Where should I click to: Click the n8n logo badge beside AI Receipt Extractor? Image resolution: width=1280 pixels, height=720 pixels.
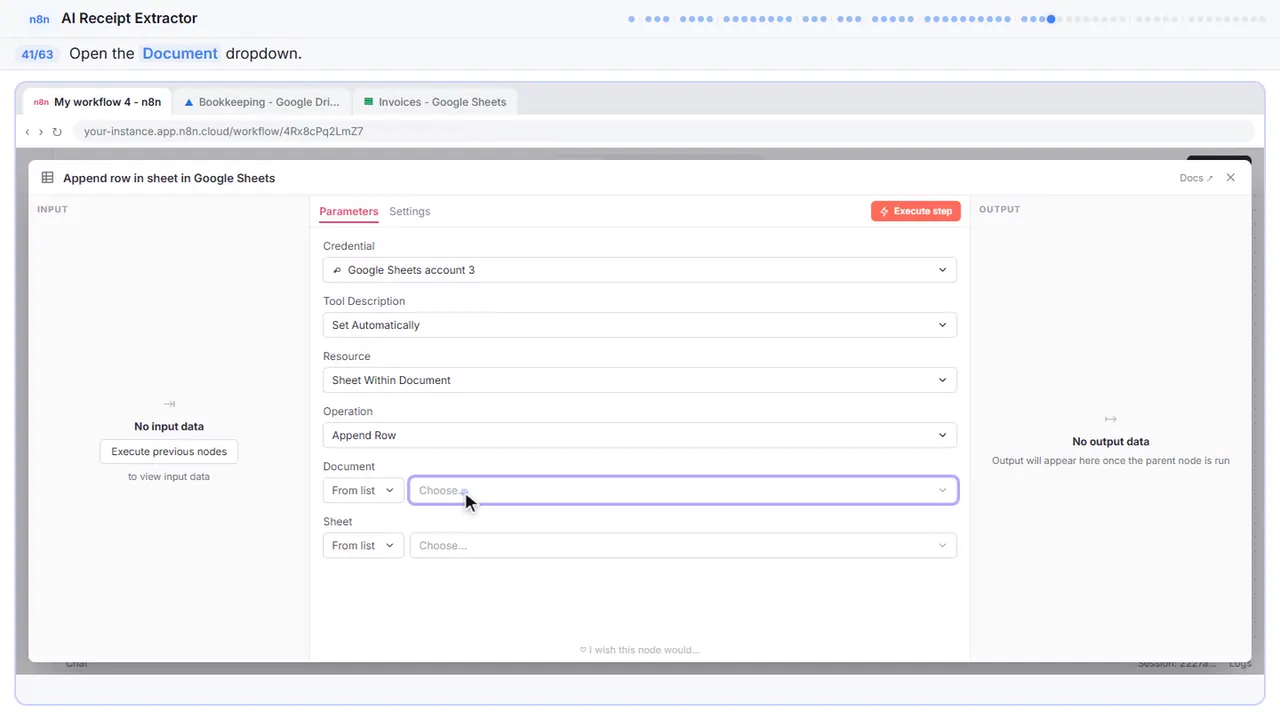coord(40,18)
